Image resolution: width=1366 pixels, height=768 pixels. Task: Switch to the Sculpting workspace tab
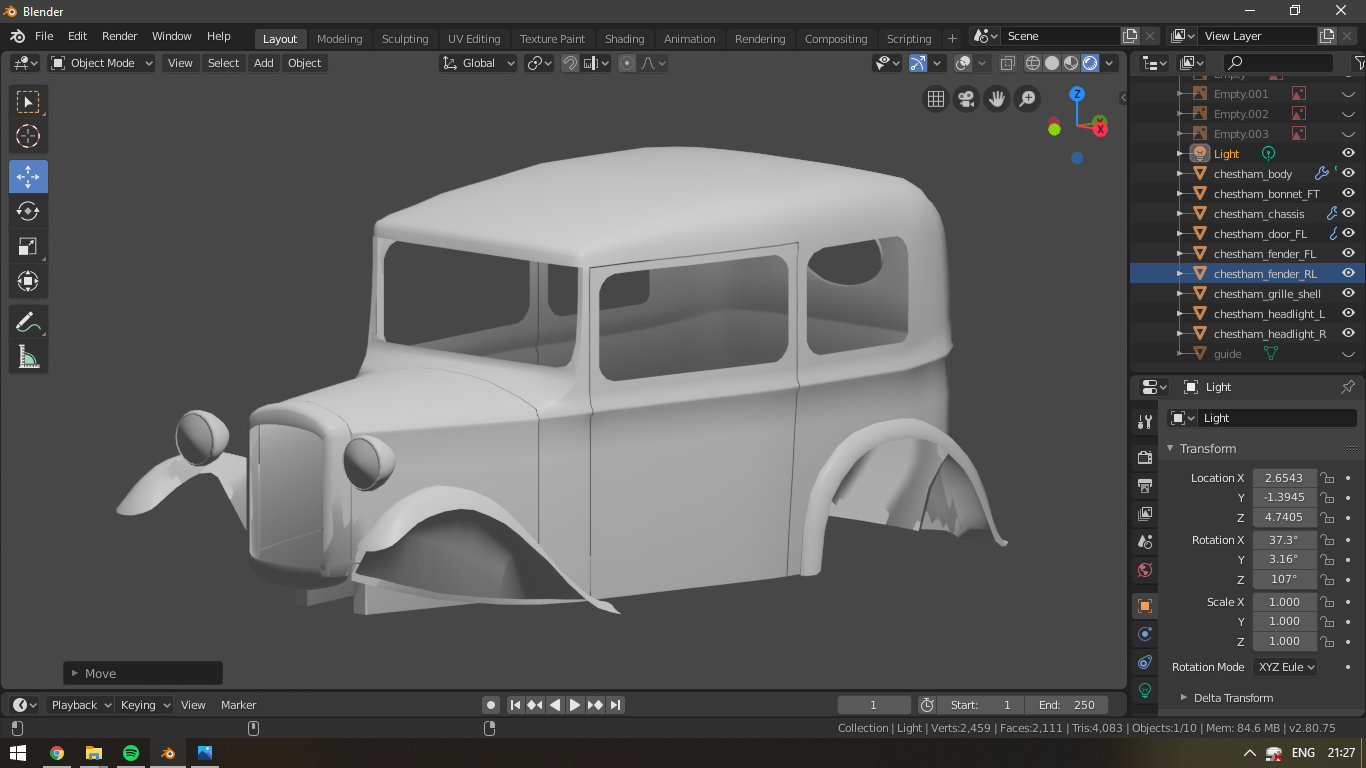coord(405,39)
